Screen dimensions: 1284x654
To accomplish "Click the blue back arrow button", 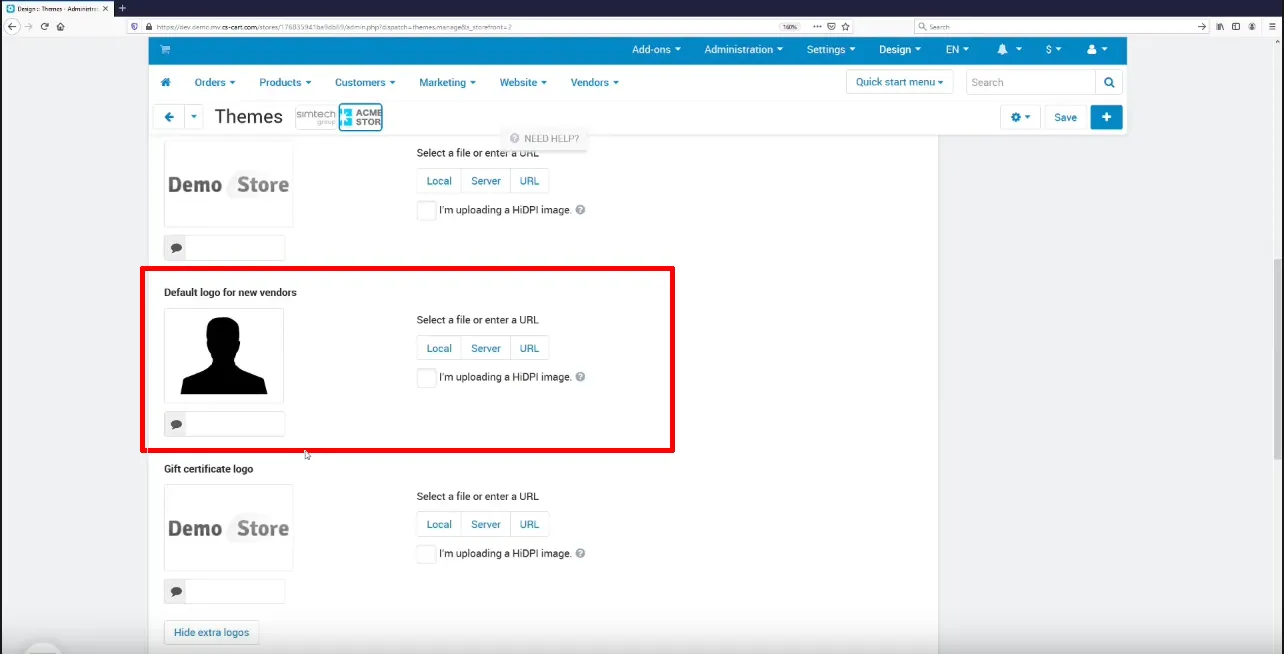I will [x=169, y=117].
